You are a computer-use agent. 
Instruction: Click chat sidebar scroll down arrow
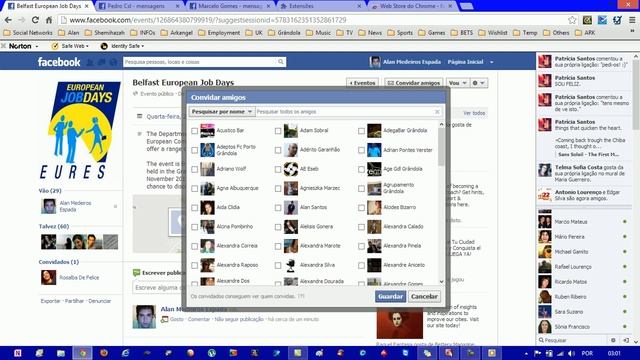(636, 341)
